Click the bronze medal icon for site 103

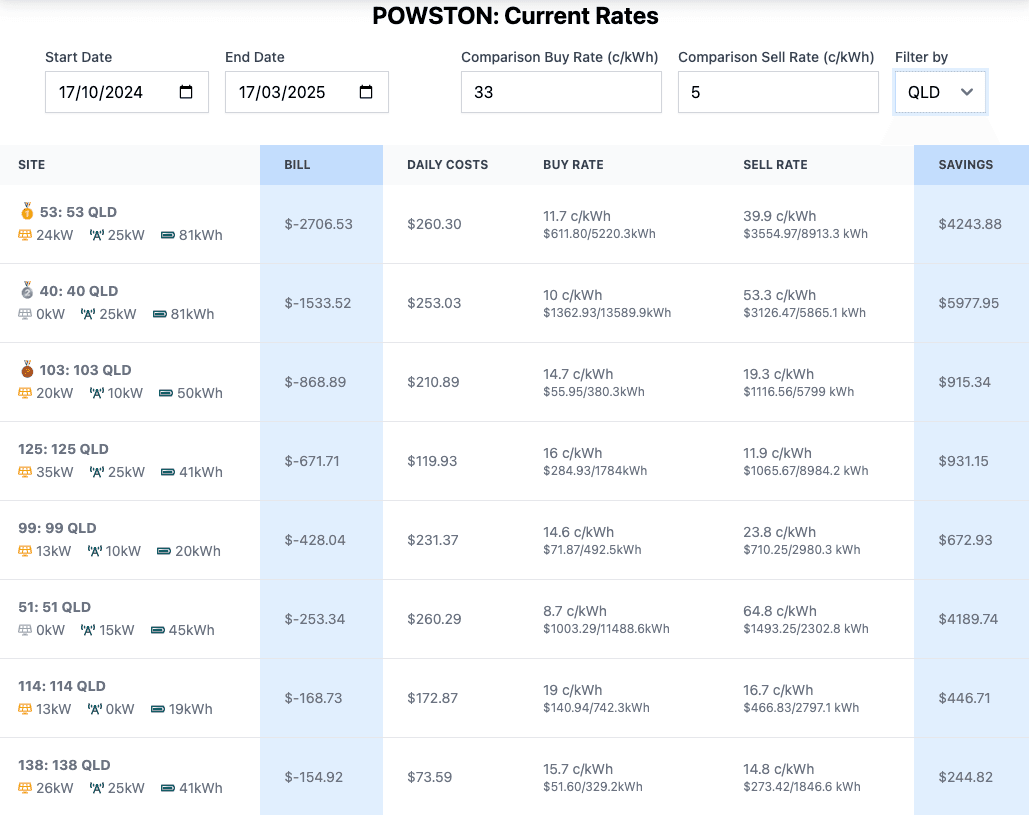[x=27, y=369]
